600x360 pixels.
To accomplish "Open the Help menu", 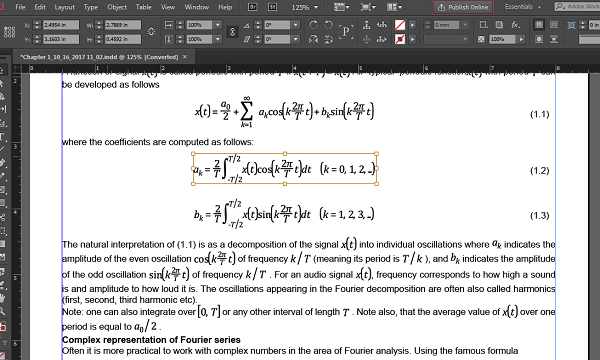I will (225, 7).
